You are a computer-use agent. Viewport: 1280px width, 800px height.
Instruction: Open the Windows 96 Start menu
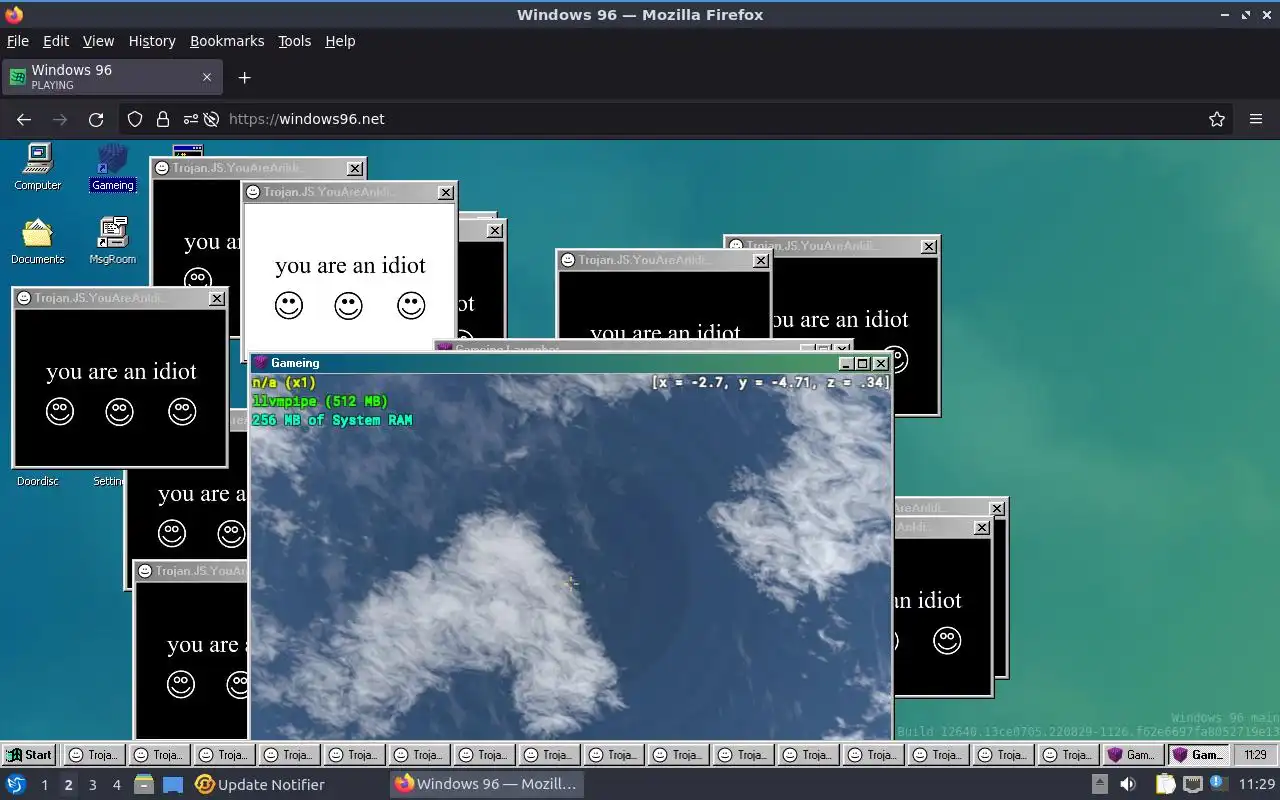click(29, 755)
